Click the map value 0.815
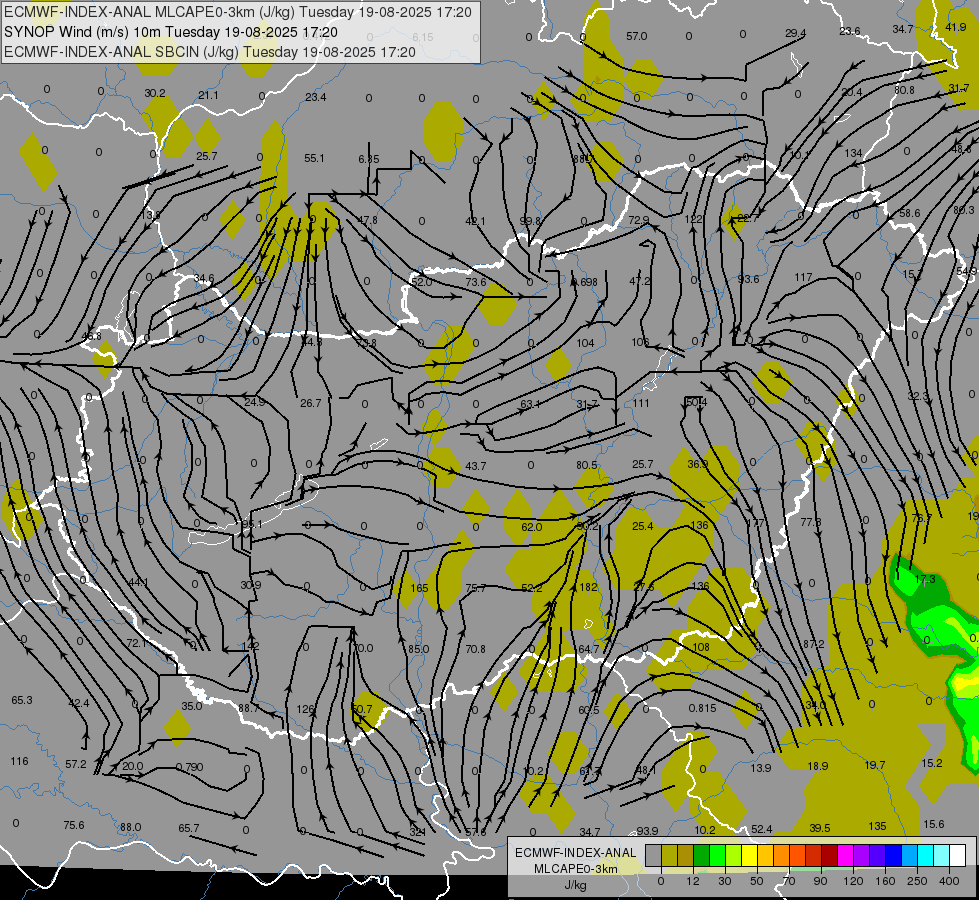 tap(702, 708)
